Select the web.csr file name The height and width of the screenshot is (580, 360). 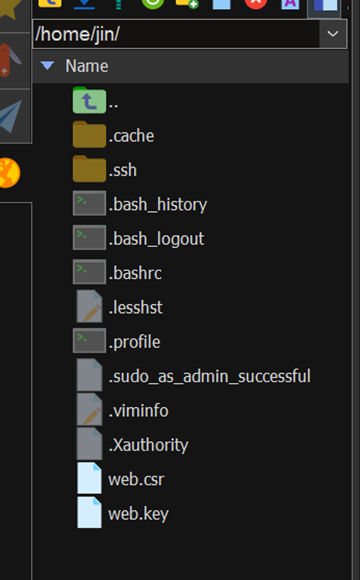pos(136,479)
